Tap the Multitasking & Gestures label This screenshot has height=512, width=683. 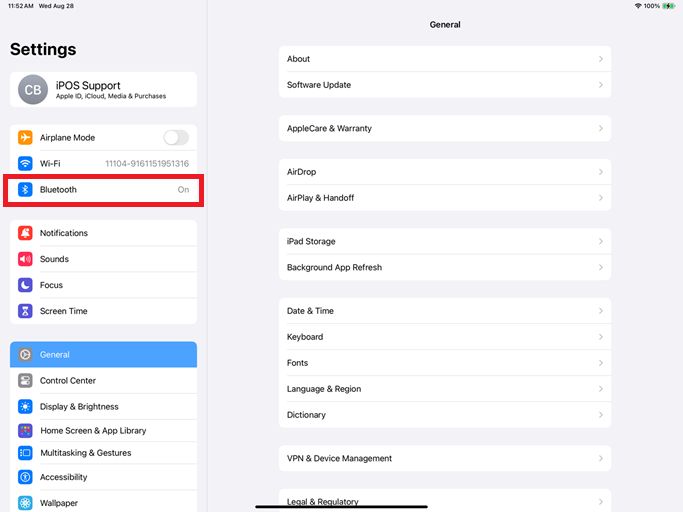tap(85, 453)
